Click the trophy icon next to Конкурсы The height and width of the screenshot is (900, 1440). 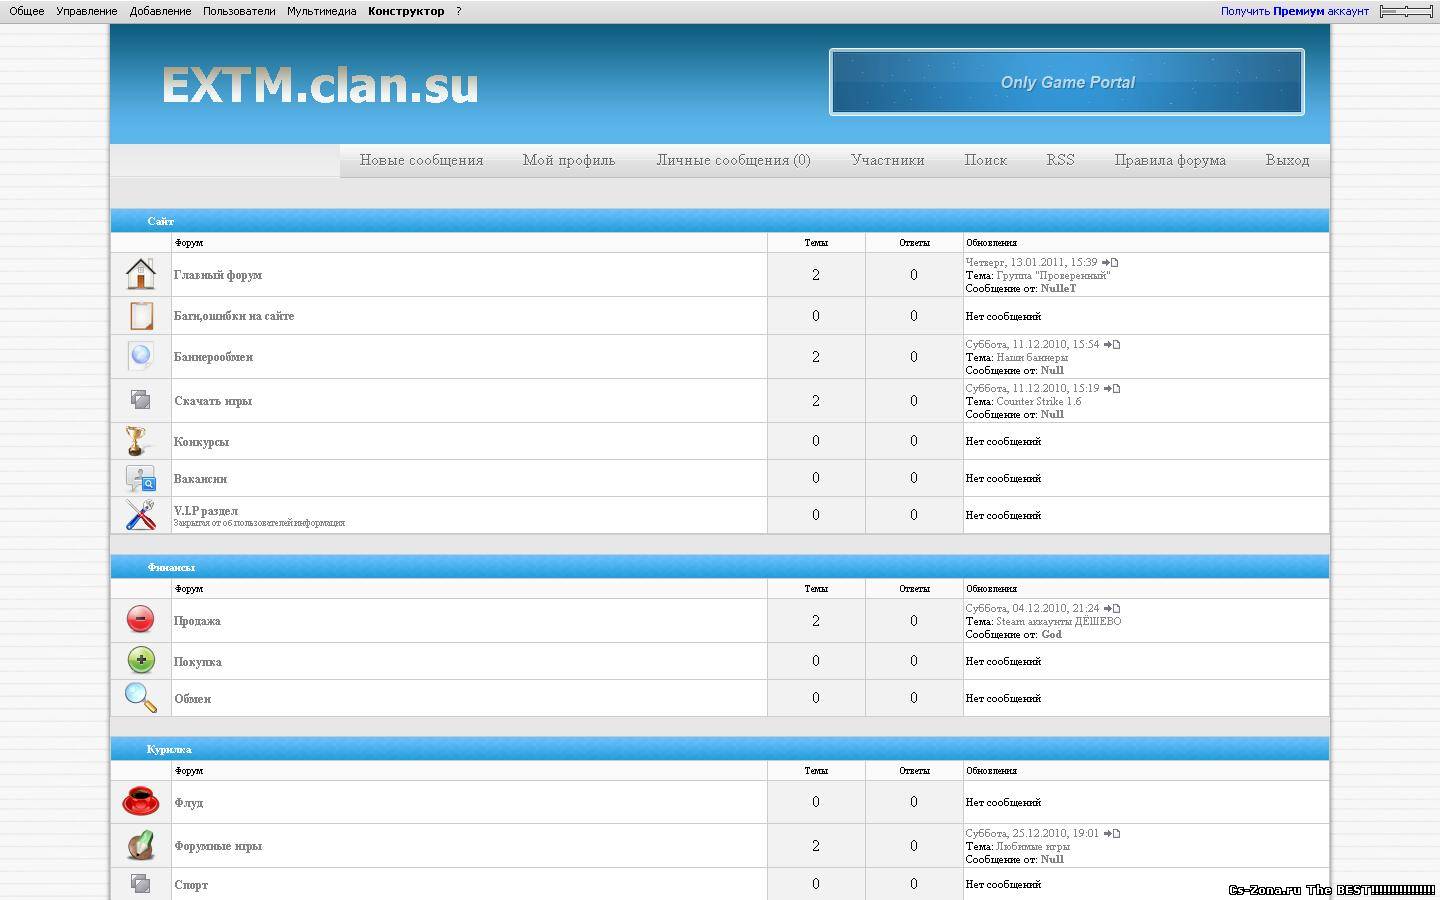[137, 441]
